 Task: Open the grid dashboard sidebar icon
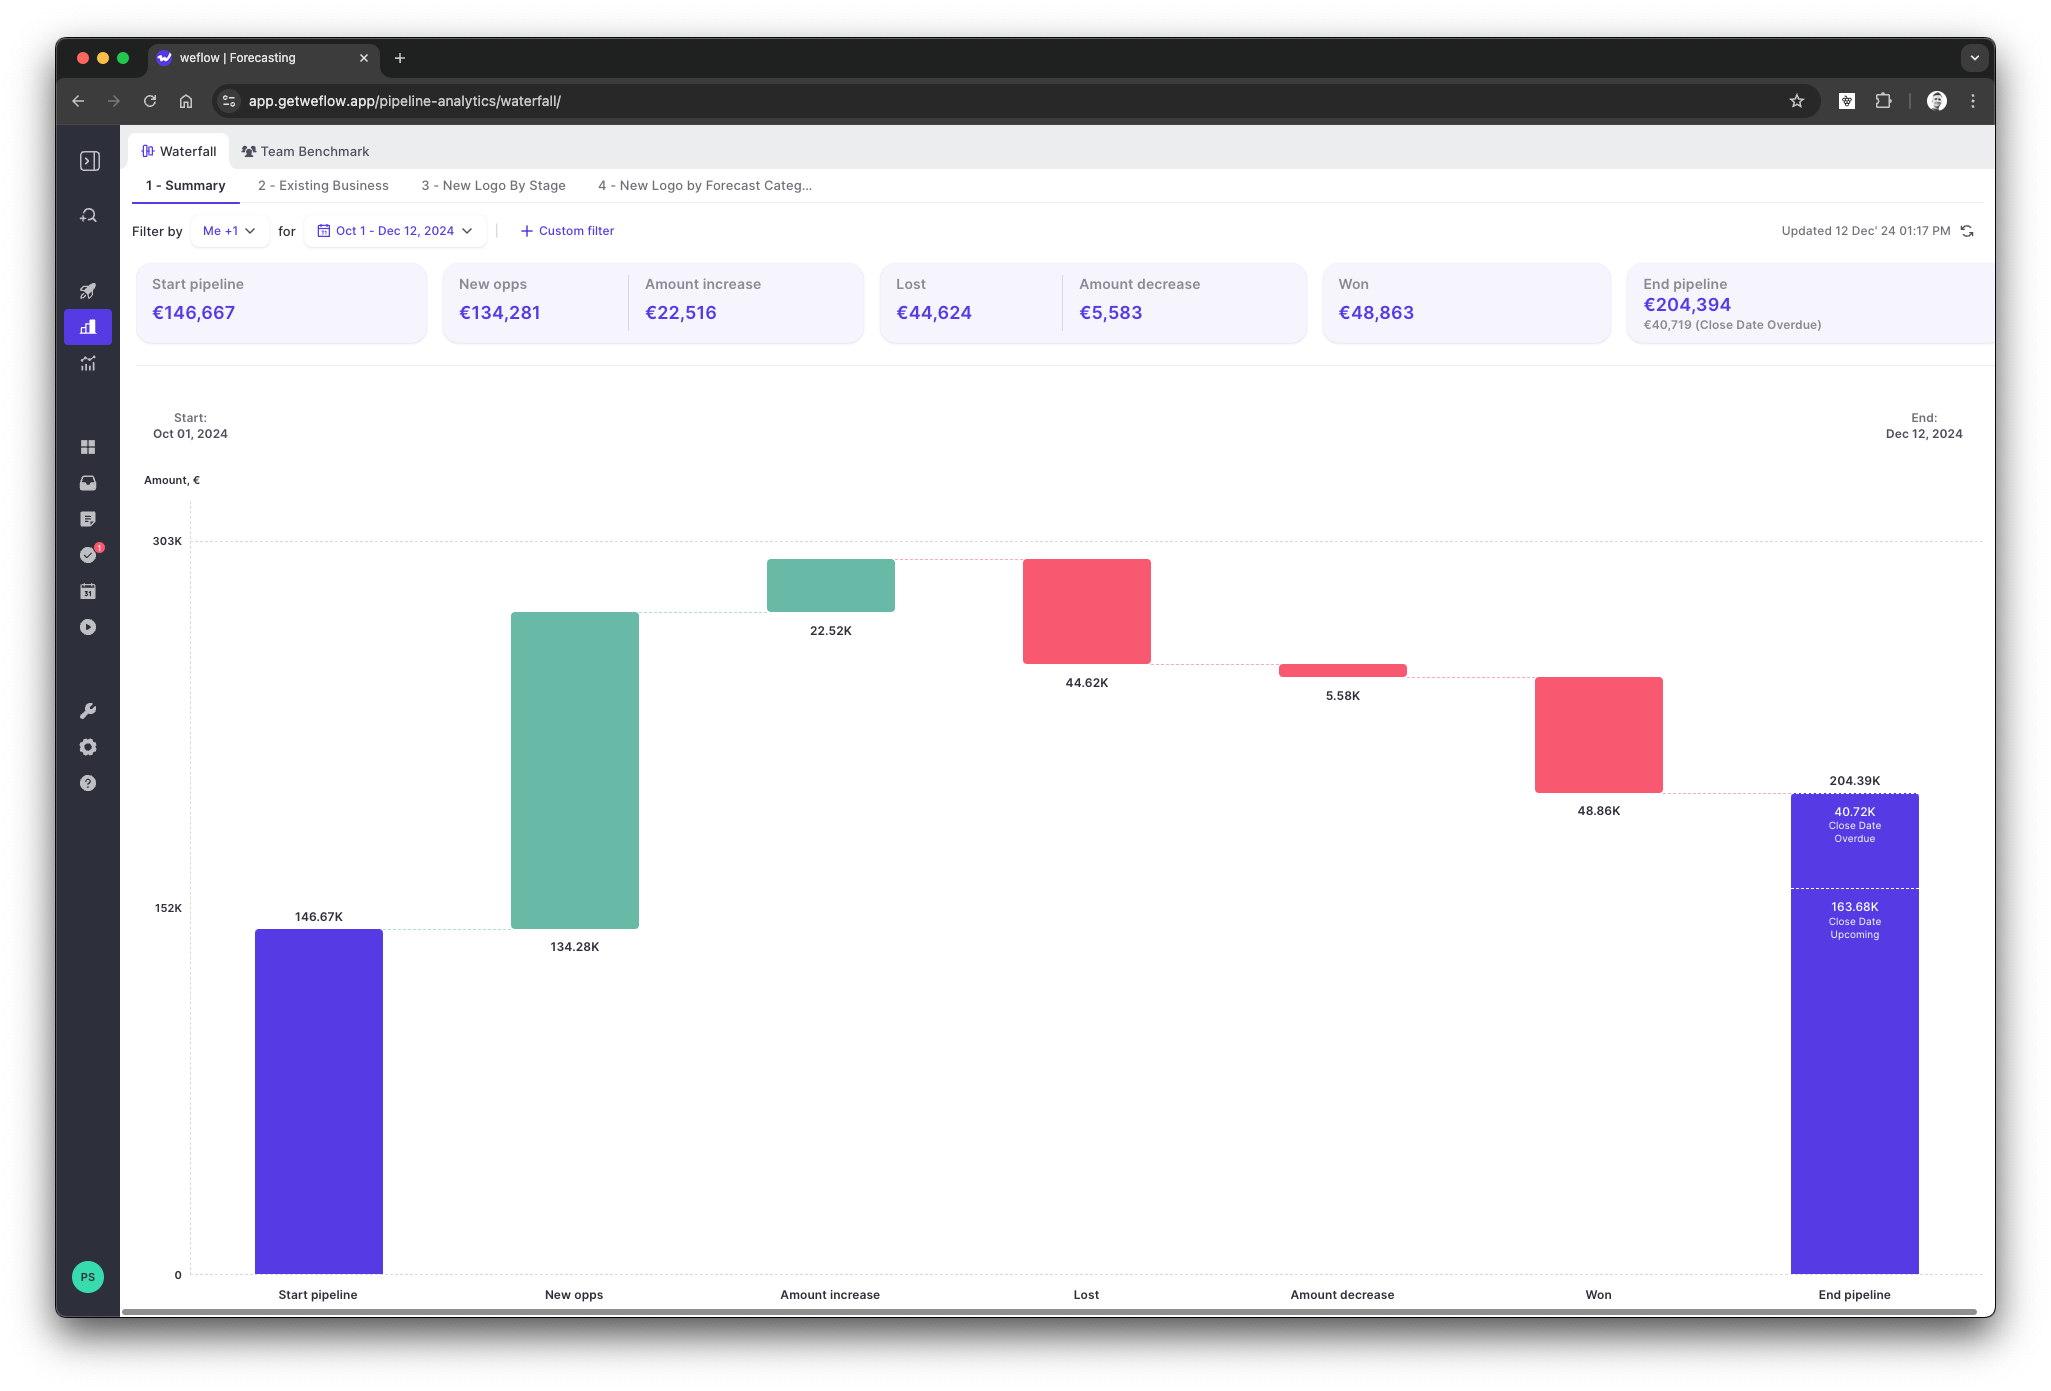point(88,447)
